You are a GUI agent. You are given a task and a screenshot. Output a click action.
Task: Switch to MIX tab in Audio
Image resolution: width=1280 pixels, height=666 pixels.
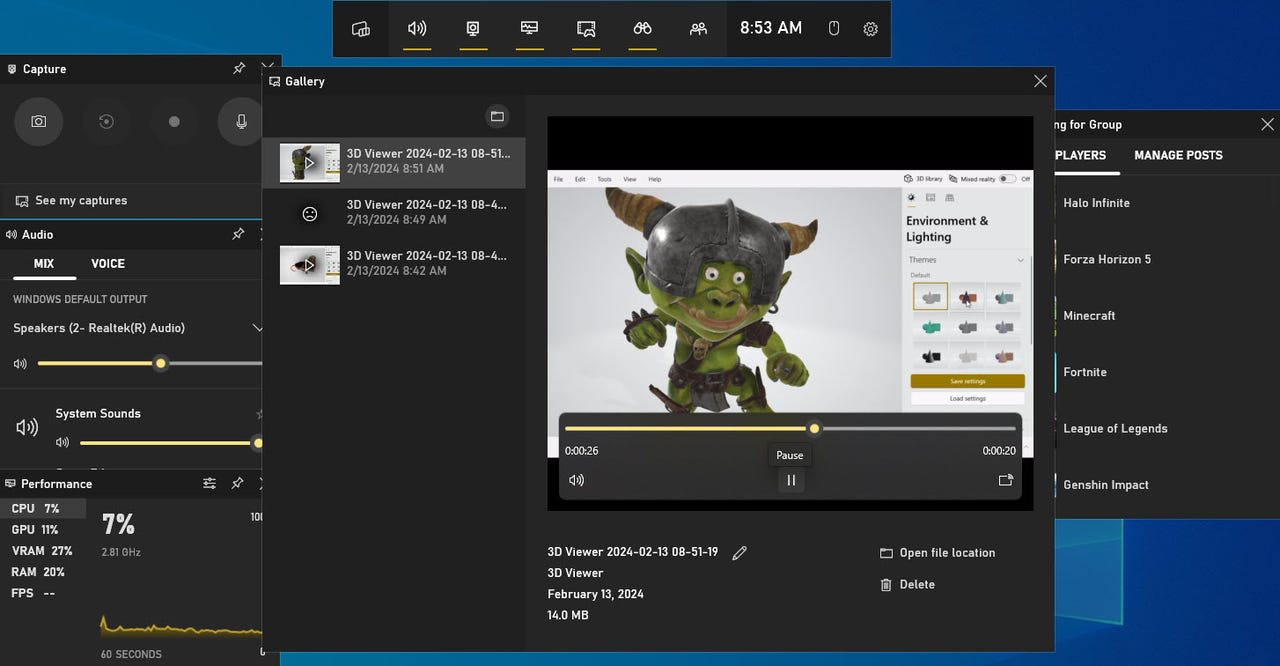coord(43,264)
